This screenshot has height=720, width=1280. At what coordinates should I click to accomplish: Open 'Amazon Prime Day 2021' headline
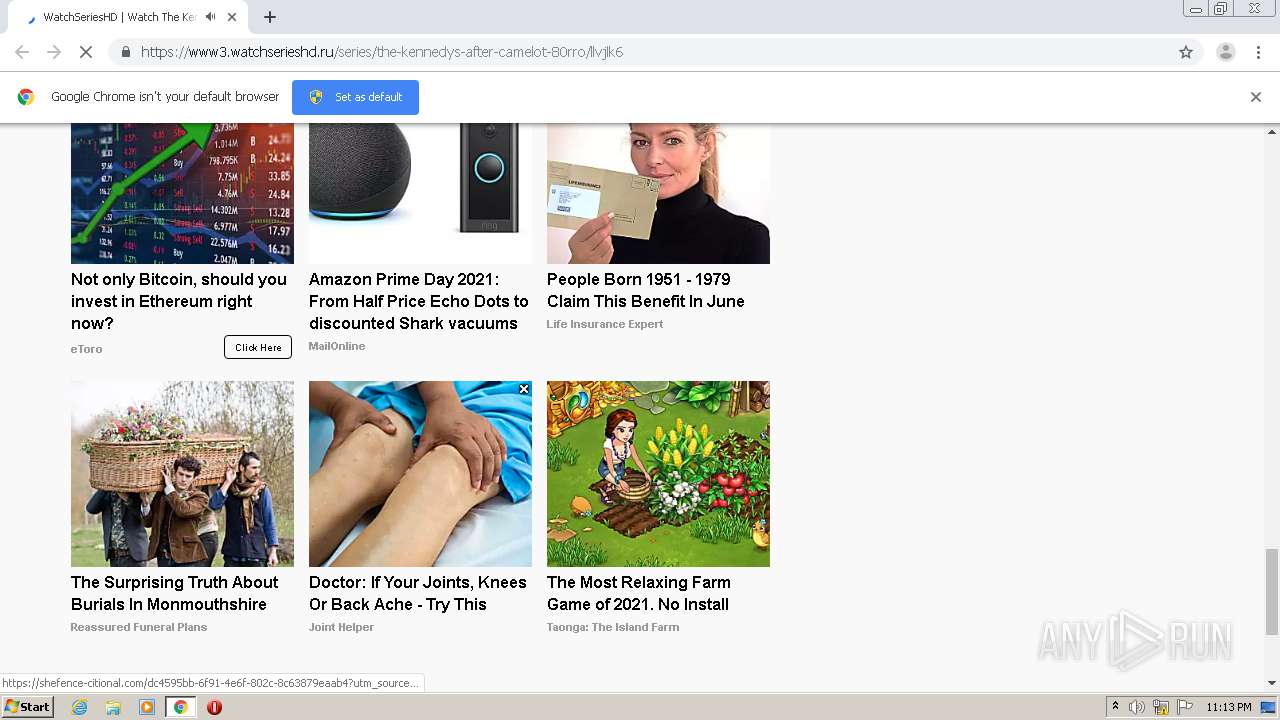419,301
